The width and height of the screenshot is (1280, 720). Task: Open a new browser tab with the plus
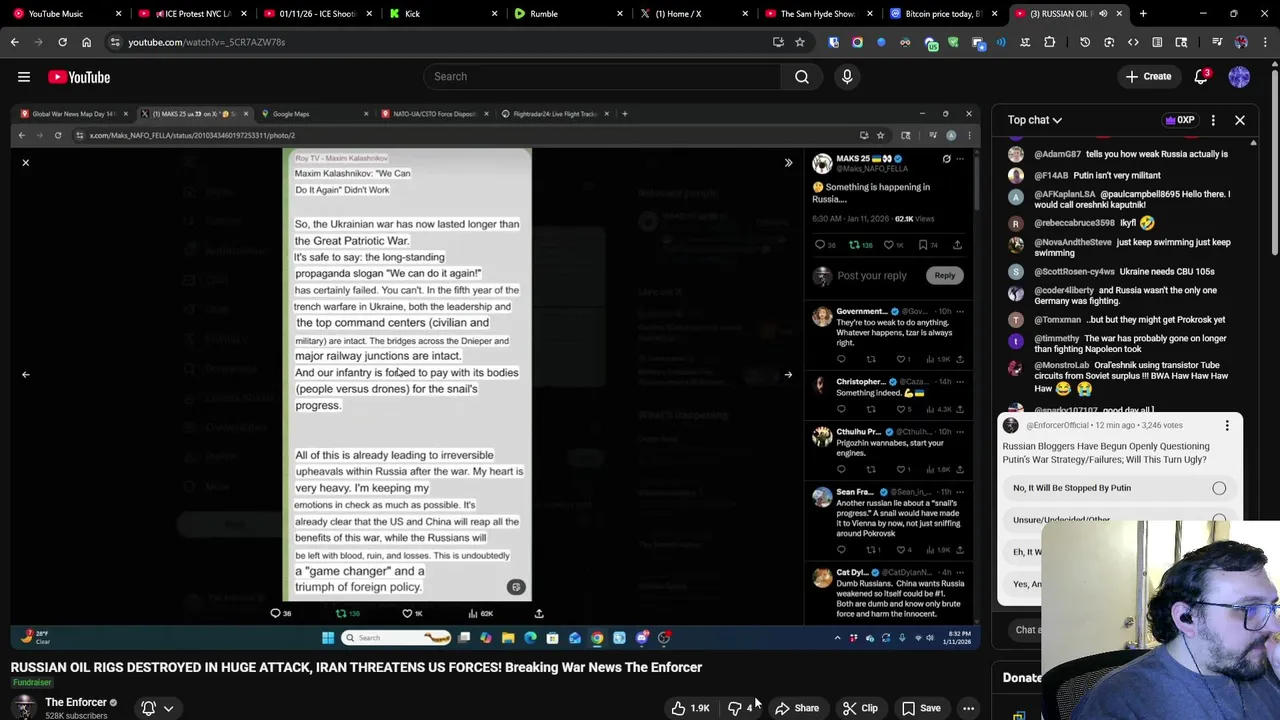point(1143,14)
